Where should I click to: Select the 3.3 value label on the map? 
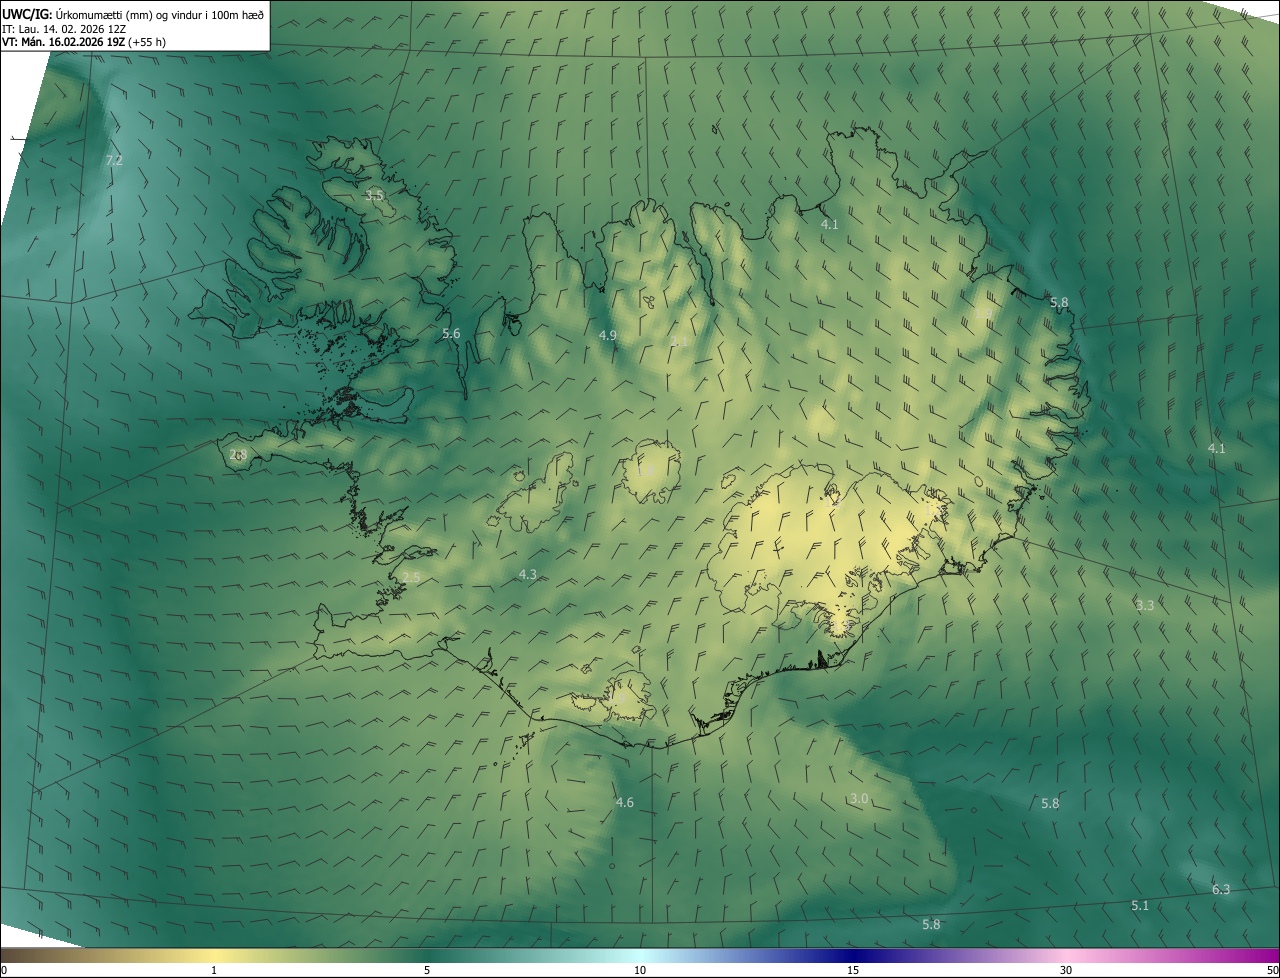1145,605
